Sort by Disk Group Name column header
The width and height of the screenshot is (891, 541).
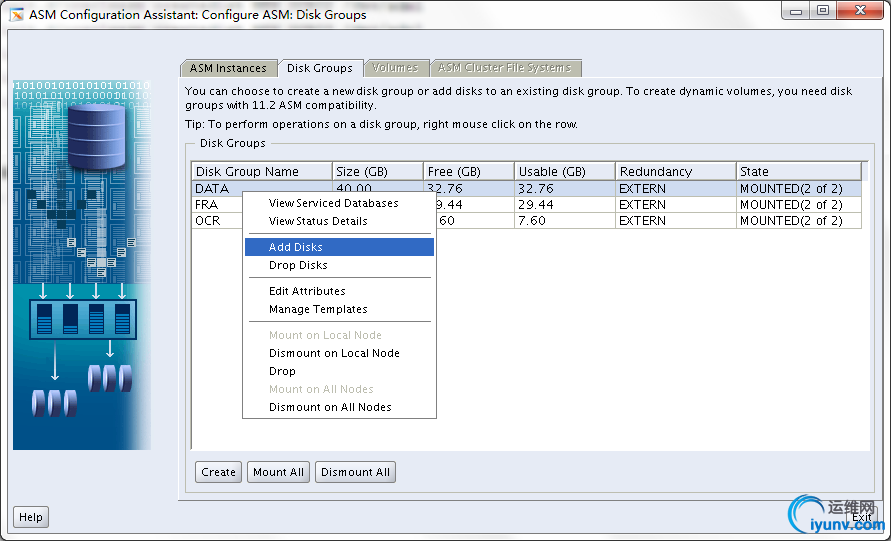(262, 172)
